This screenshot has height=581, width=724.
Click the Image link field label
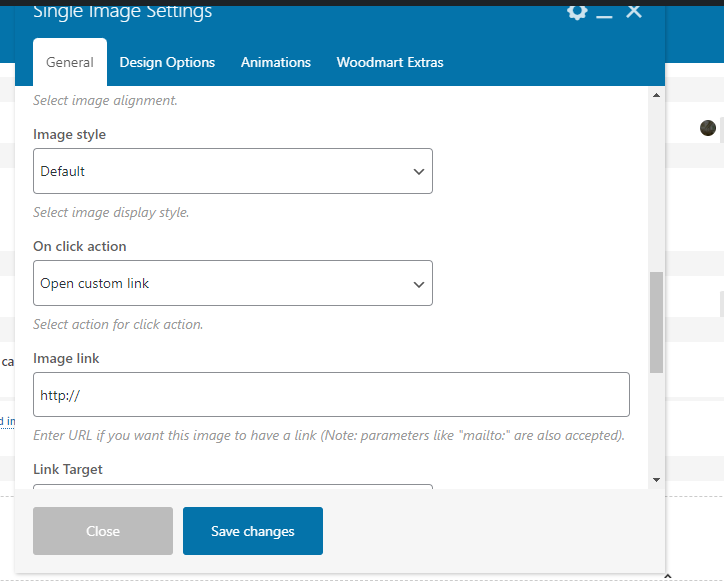click(66, 358)
